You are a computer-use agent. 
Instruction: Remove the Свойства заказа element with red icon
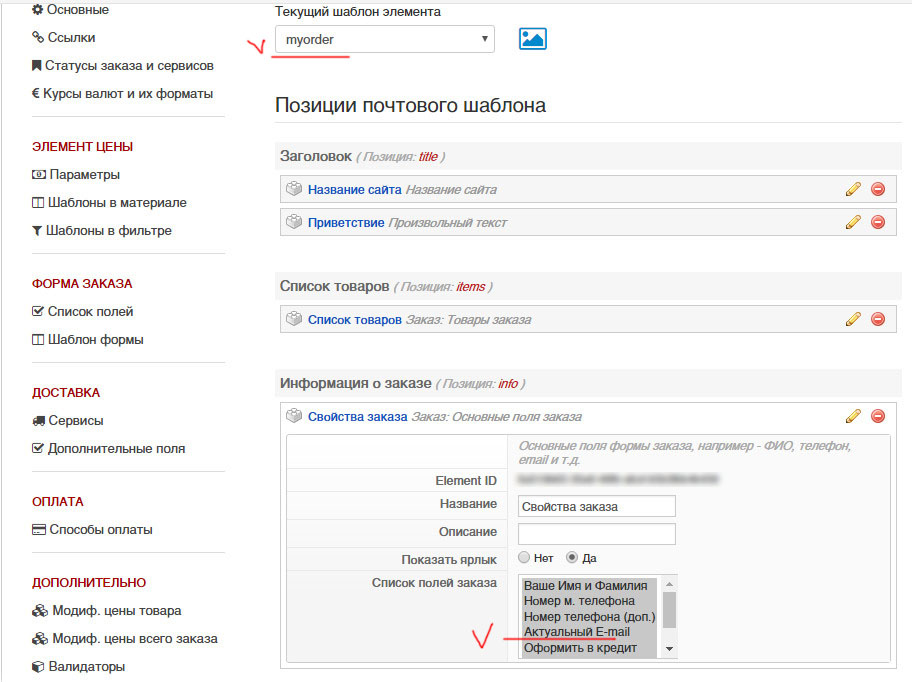878,416
